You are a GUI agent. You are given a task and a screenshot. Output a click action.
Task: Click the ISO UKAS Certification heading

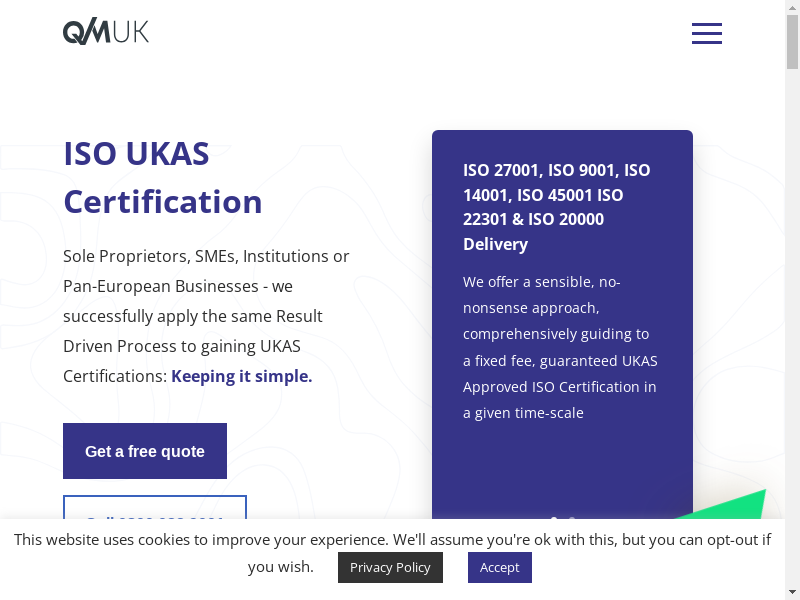pos(163,178)
